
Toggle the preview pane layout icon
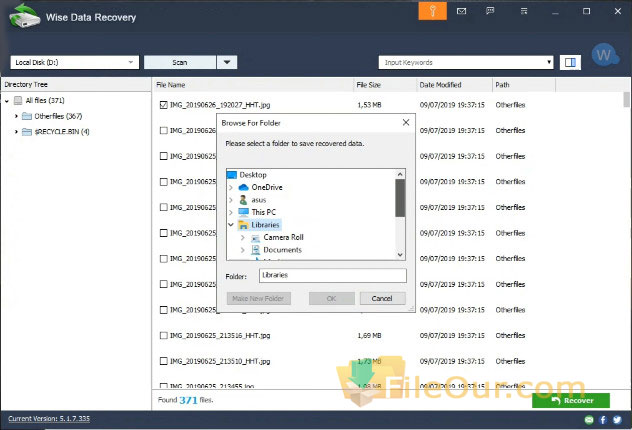(x=570, y=62)
